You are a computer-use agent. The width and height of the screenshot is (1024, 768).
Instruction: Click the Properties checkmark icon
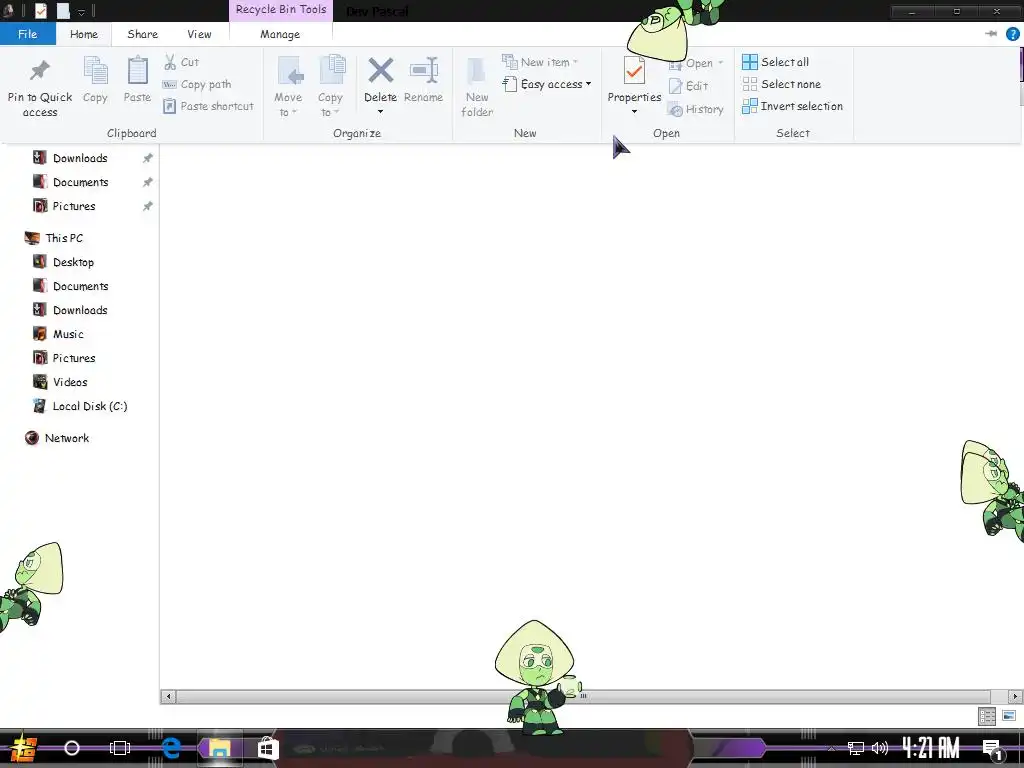pos(634,71)
